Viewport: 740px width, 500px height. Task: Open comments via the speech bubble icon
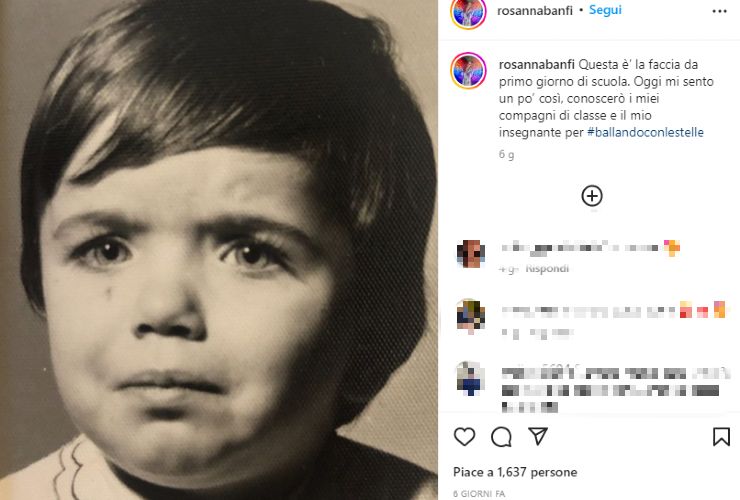[x=501, y=437]
